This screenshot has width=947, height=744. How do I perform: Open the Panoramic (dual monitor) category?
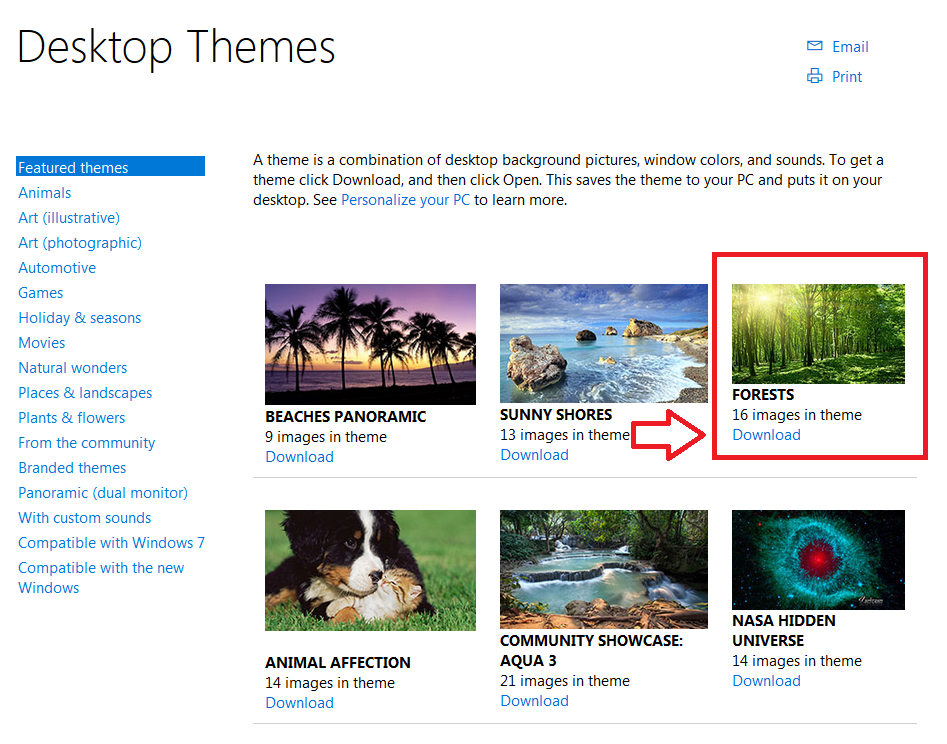[x=103, y=493]
